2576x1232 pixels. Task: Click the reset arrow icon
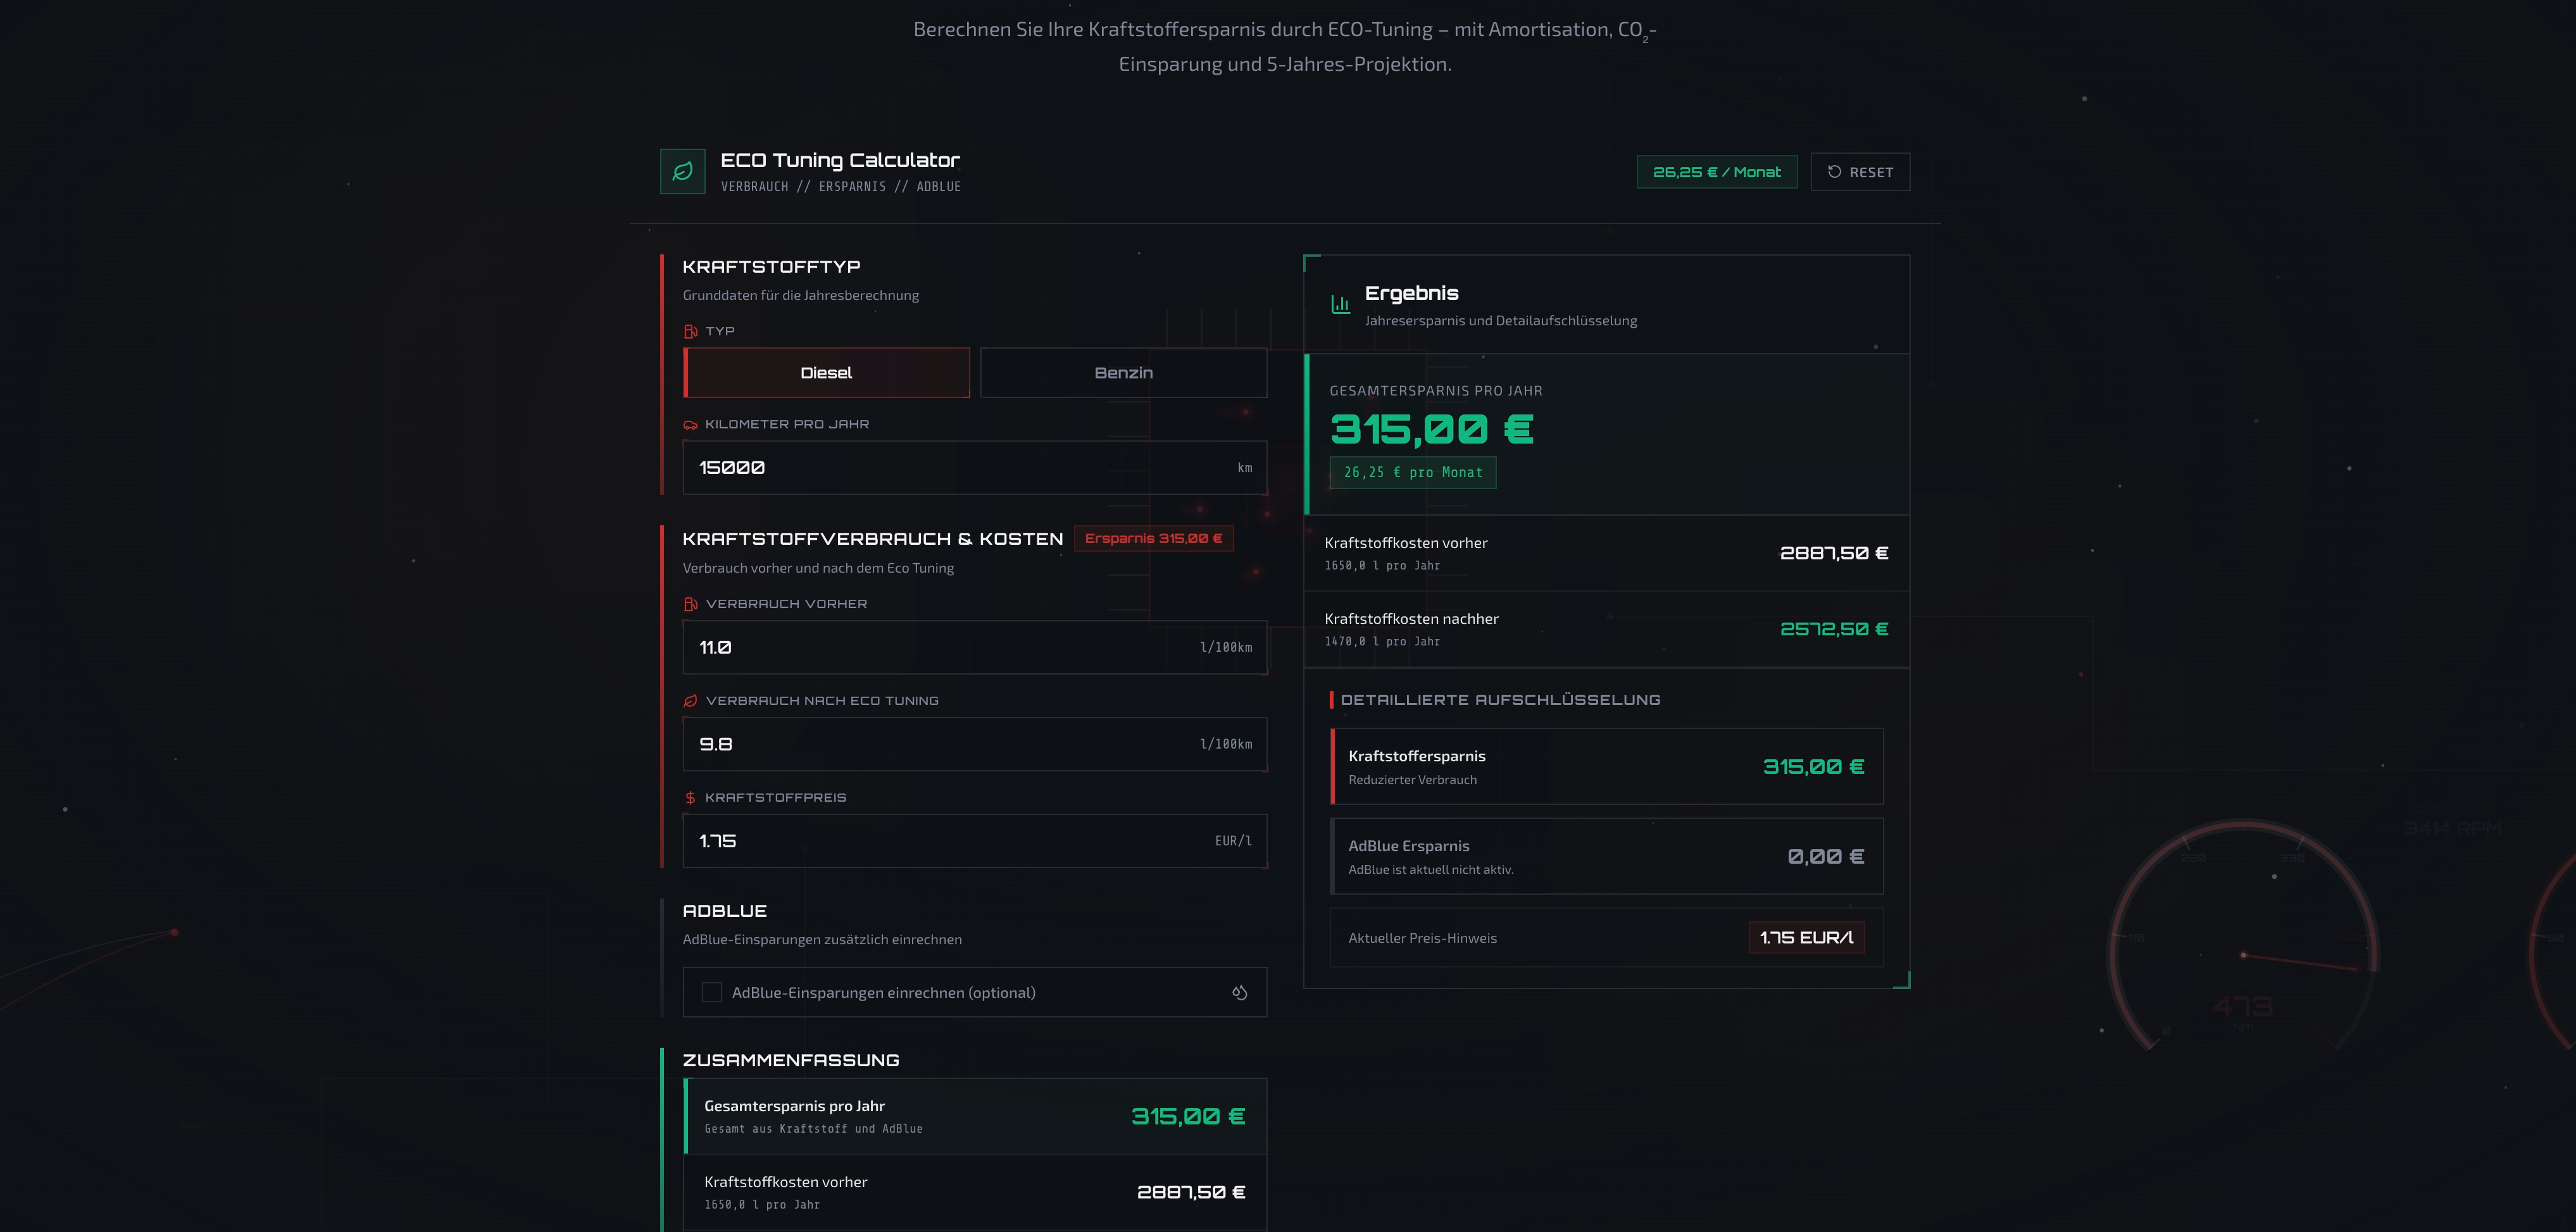[x=1834, y=172]
